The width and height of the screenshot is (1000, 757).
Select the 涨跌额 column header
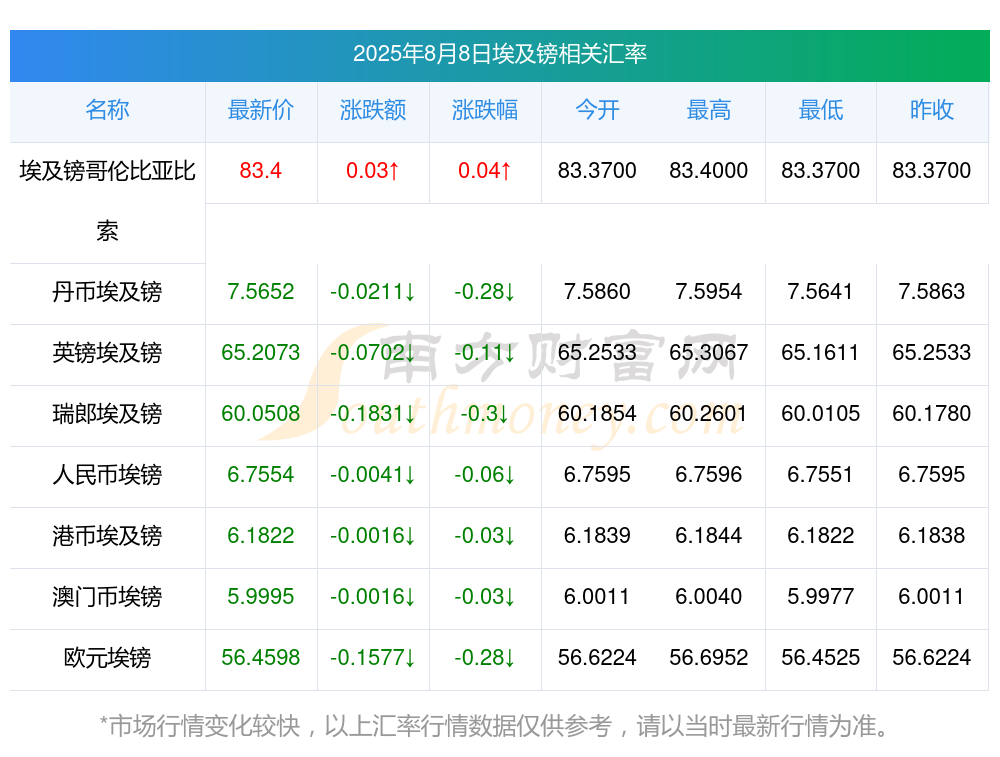[372, 110]
